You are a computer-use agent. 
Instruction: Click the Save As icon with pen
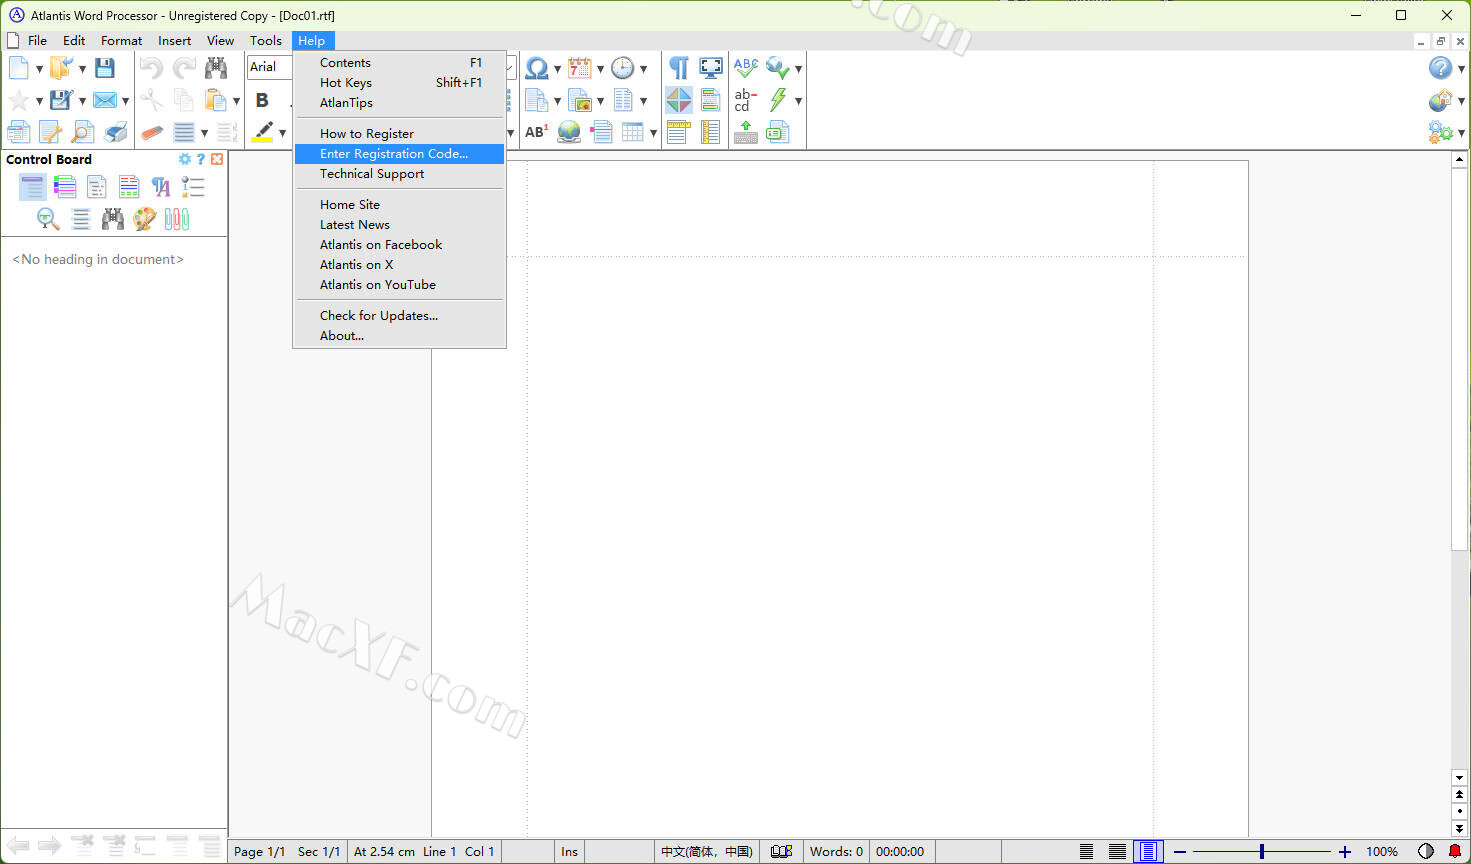(x=61, y=100)
